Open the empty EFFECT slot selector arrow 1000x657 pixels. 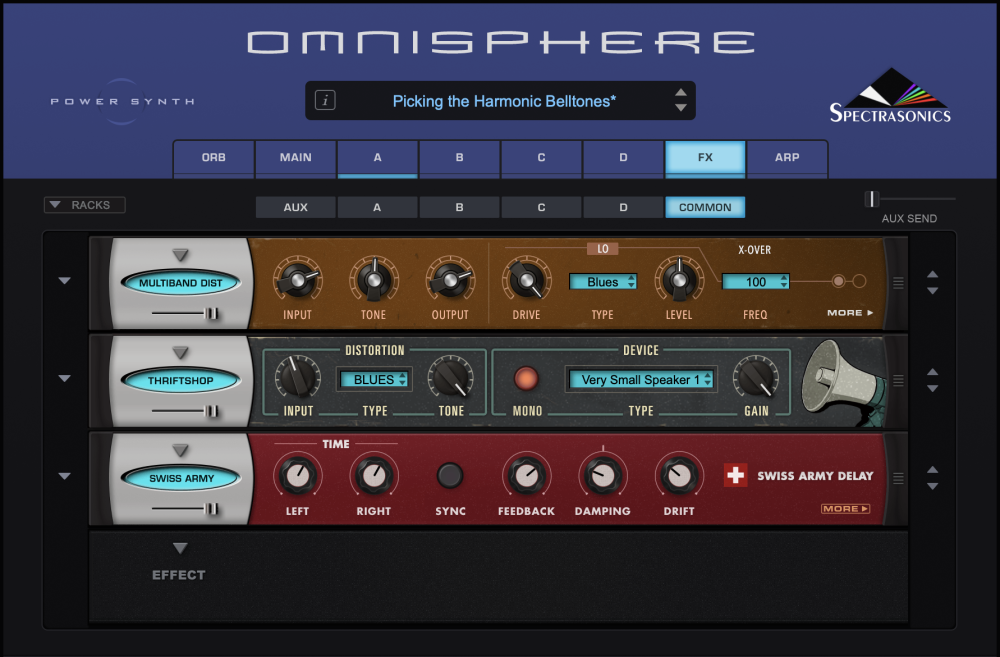tap(180, 548)
